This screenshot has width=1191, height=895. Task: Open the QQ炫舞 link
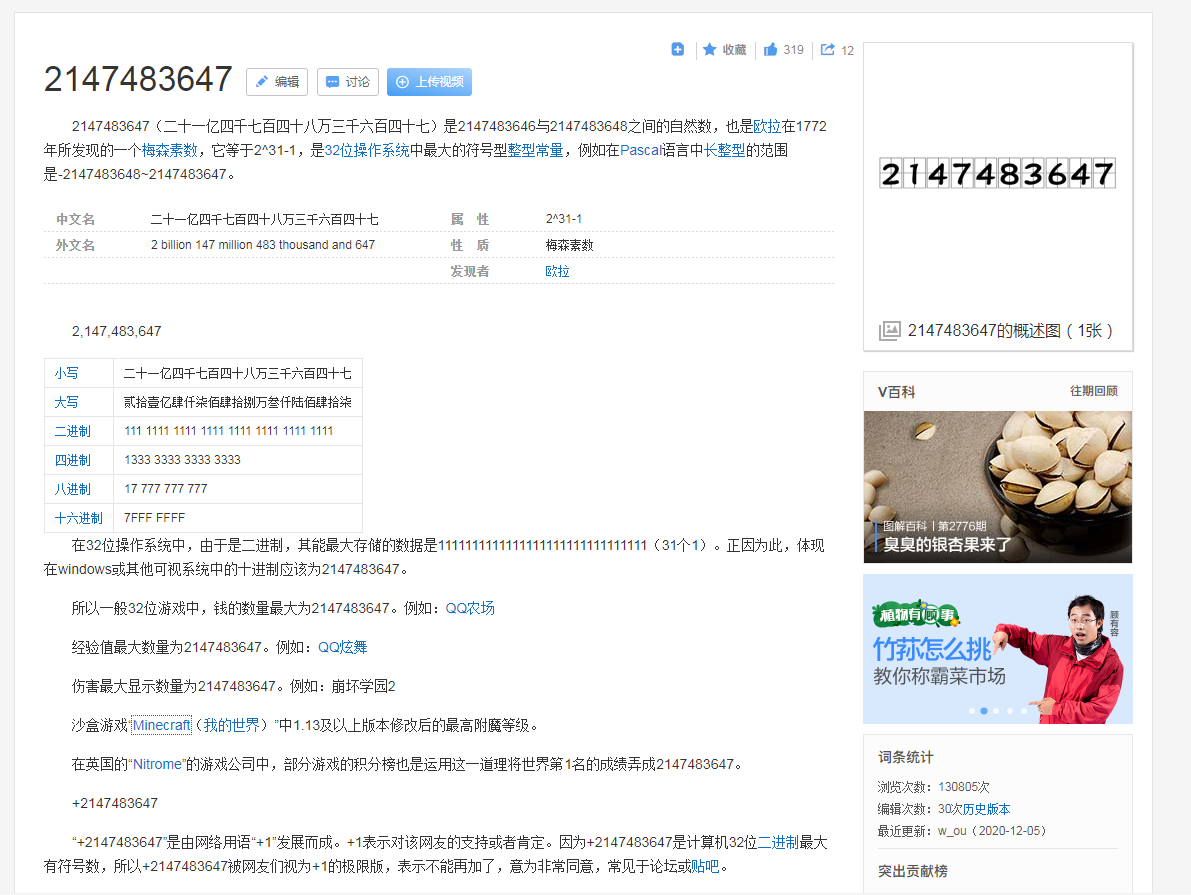342,647
